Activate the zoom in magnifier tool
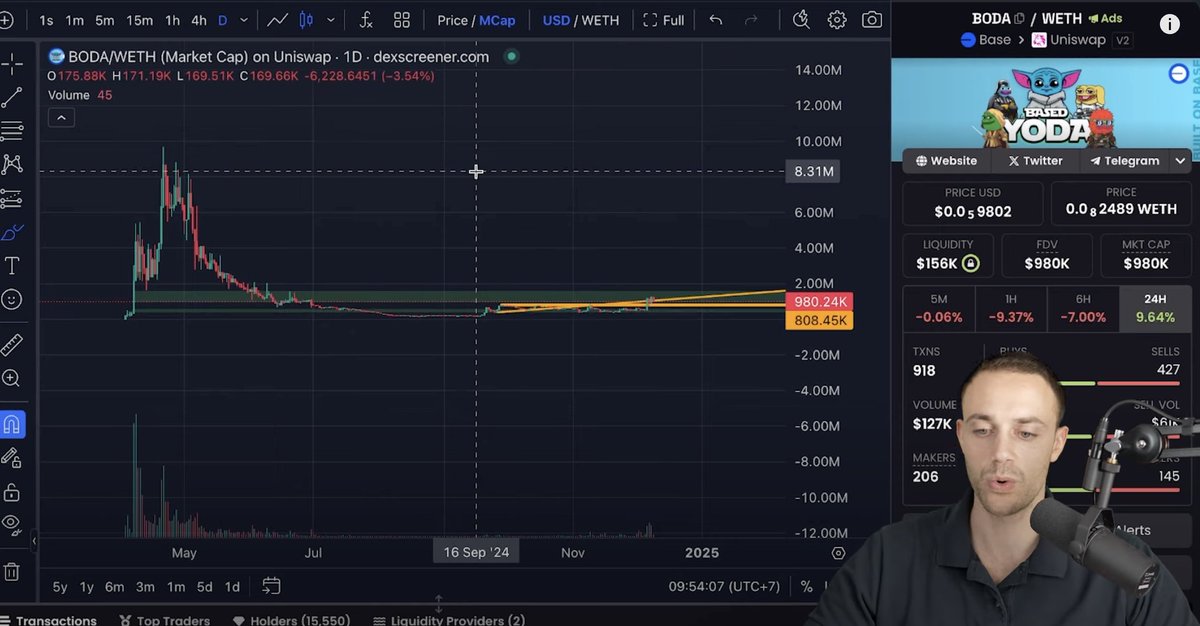Screen dimensions: 1200x626 click(12, 378)
